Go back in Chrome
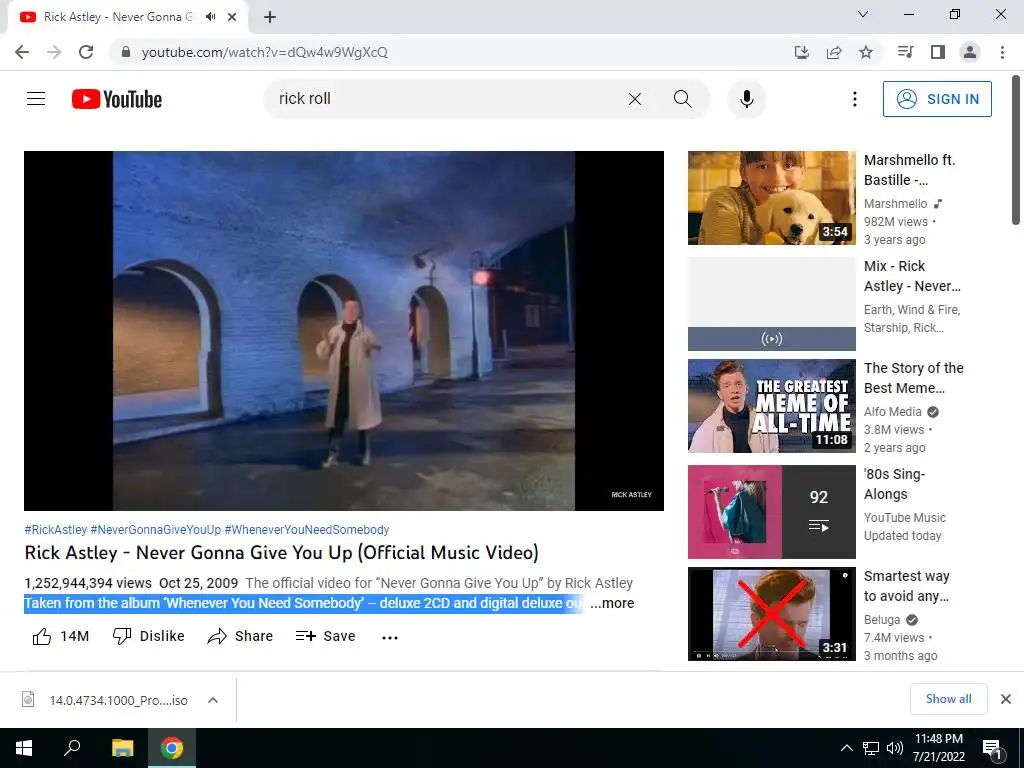The width and height of the screenshot is (1024, 768). [x=22, y=52]
